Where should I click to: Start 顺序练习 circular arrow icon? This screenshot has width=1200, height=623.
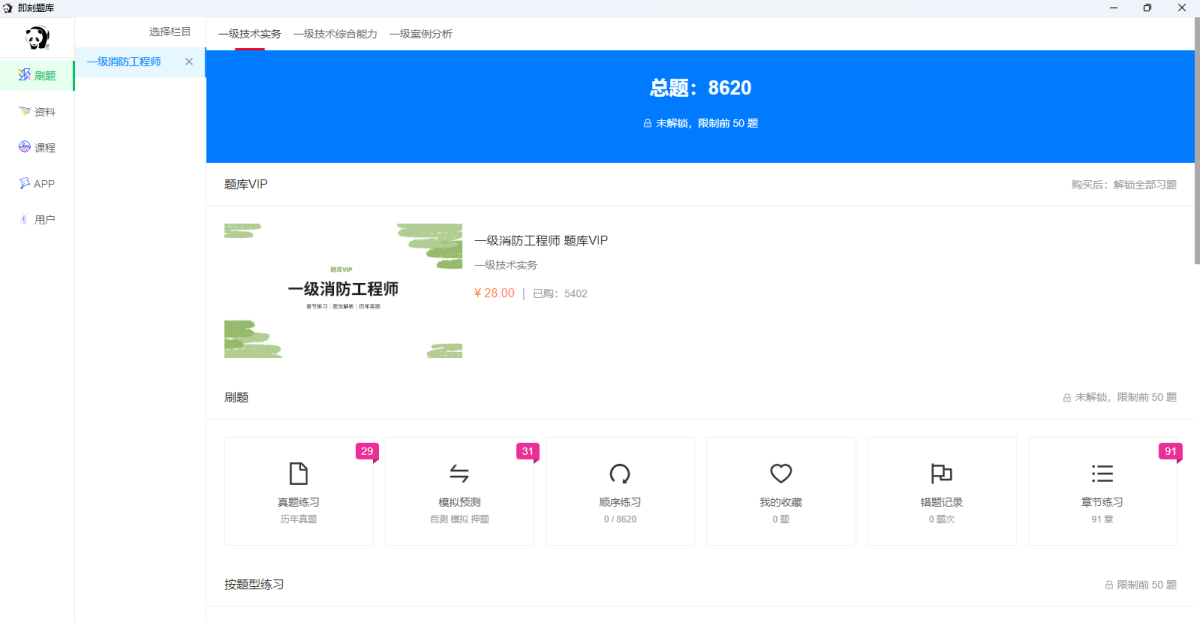click(x=620, y=473)
